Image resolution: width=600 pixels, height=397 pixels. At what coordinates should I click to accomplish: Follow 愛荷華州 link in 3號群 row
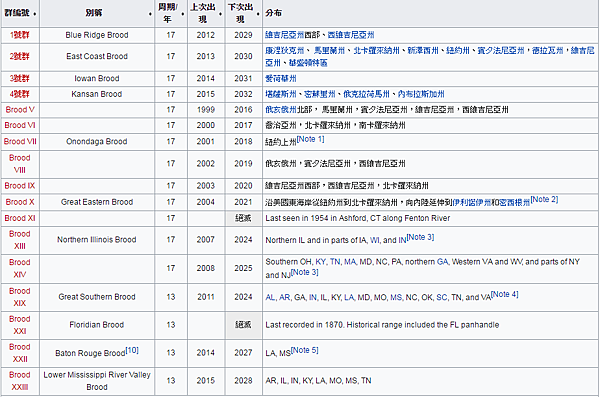(281, 78)
